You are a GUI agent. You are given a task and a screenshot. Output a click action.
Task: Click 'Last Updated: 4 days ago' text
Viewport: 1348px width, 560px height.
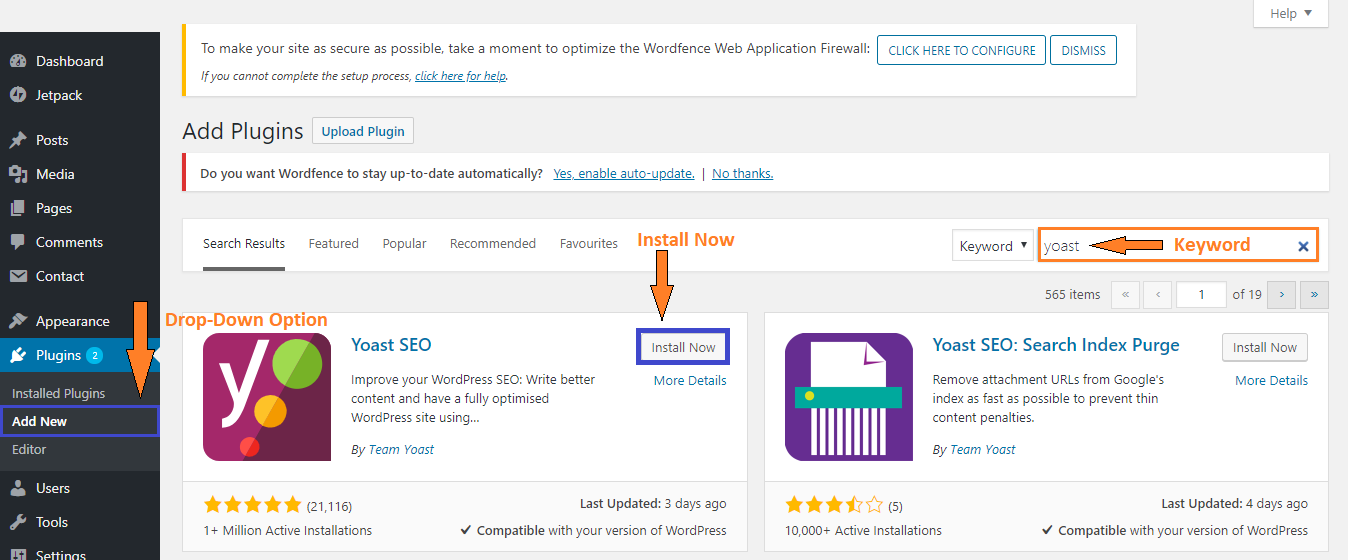[1235, 504]
